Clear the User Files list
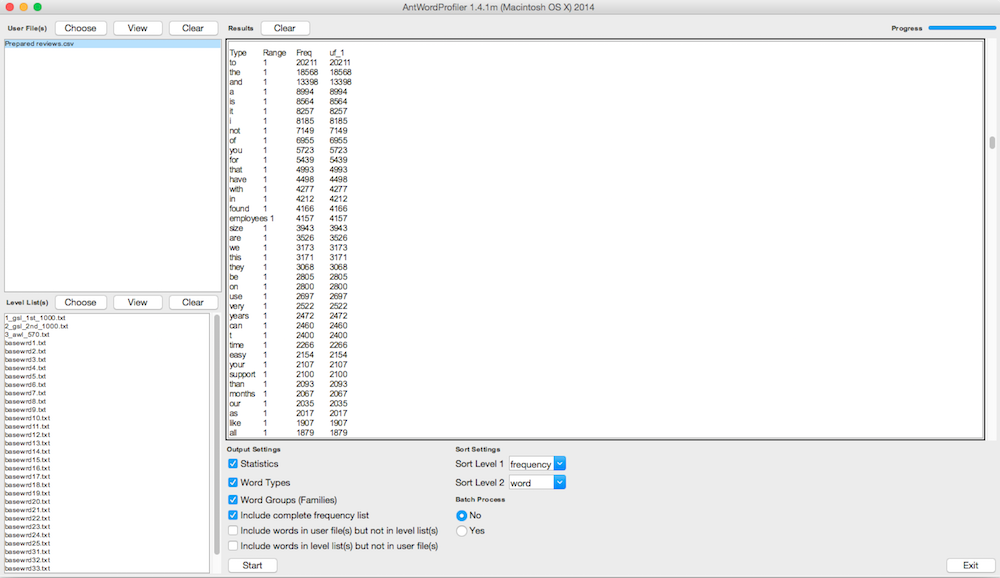This screenshot has height=578, width=1000. pyautogui.click(x=193, y=28)
